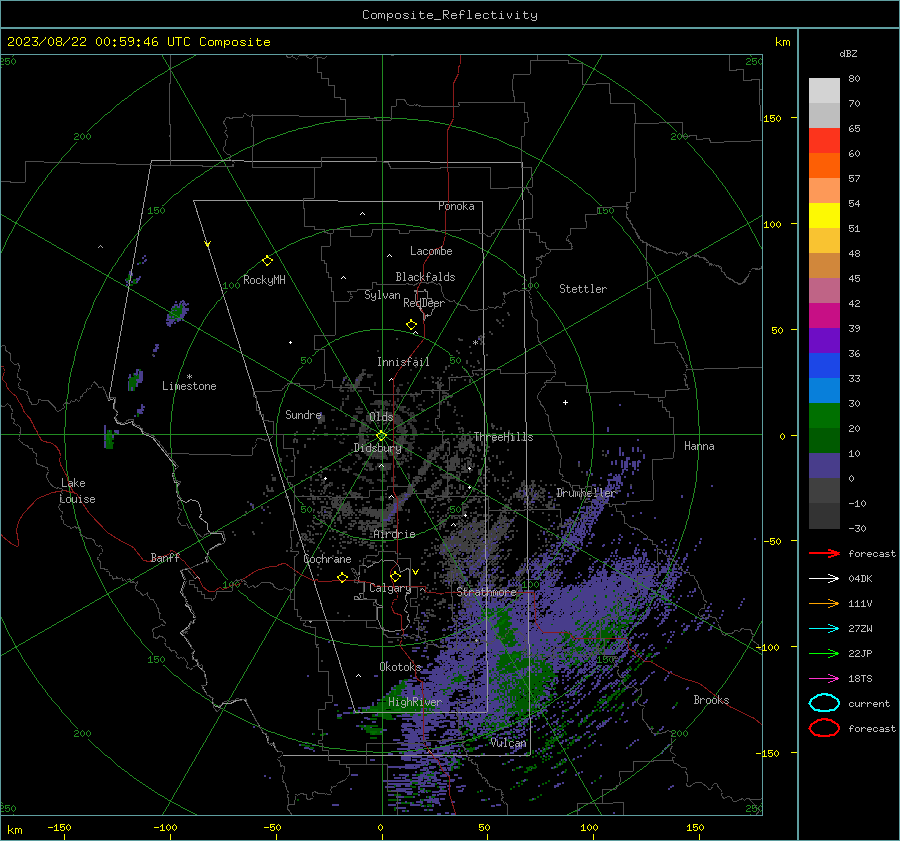The height and width of the screenshot is (841, 900).
Task: Click the red forecast arrow in legend
Action: pyautogui.click(x=824, y=553)
